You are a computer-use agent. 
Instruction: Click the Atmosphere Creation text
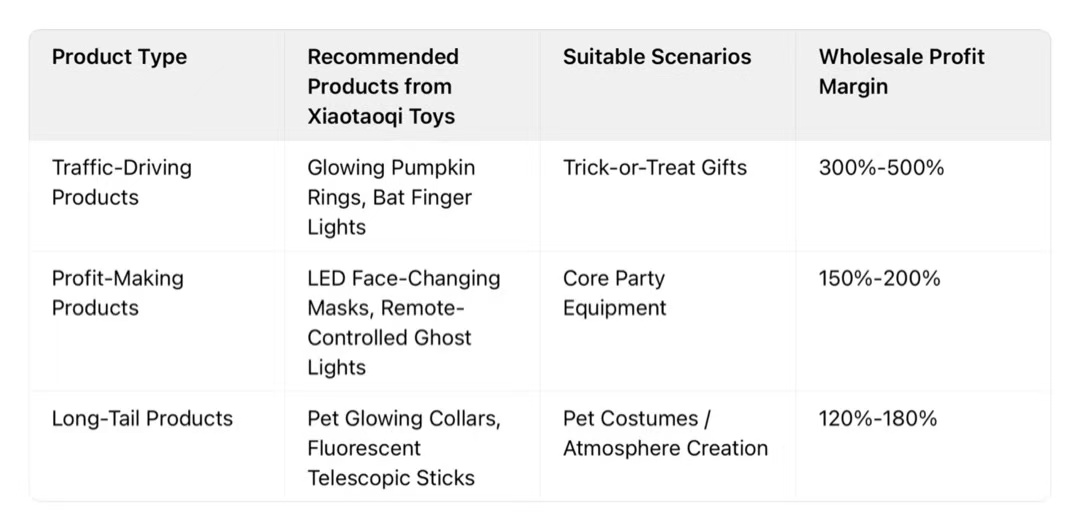(x=665, y=448)
